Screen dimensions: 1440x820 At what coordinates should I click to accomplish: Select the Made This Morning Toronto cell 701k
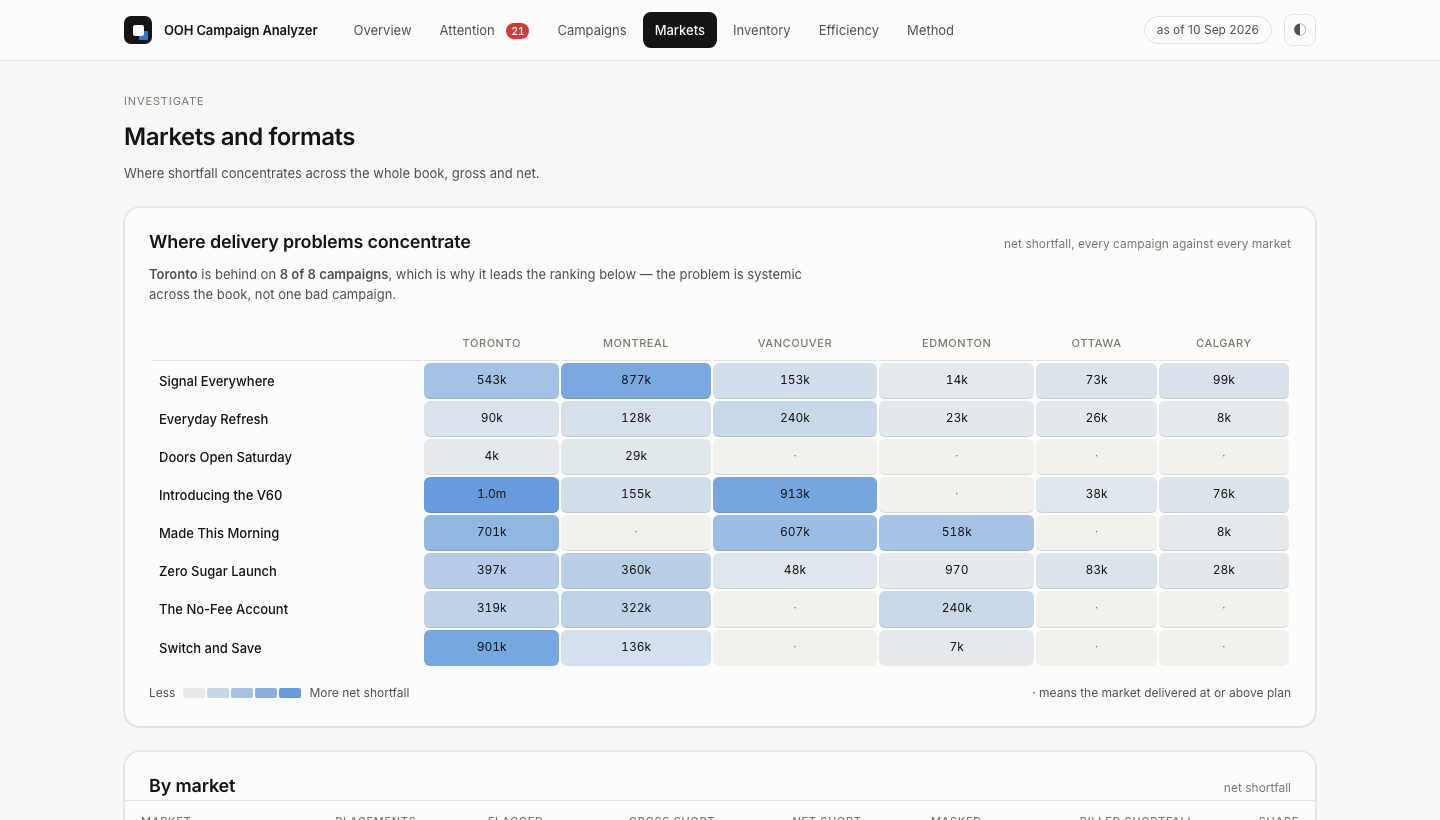point(491,532)
